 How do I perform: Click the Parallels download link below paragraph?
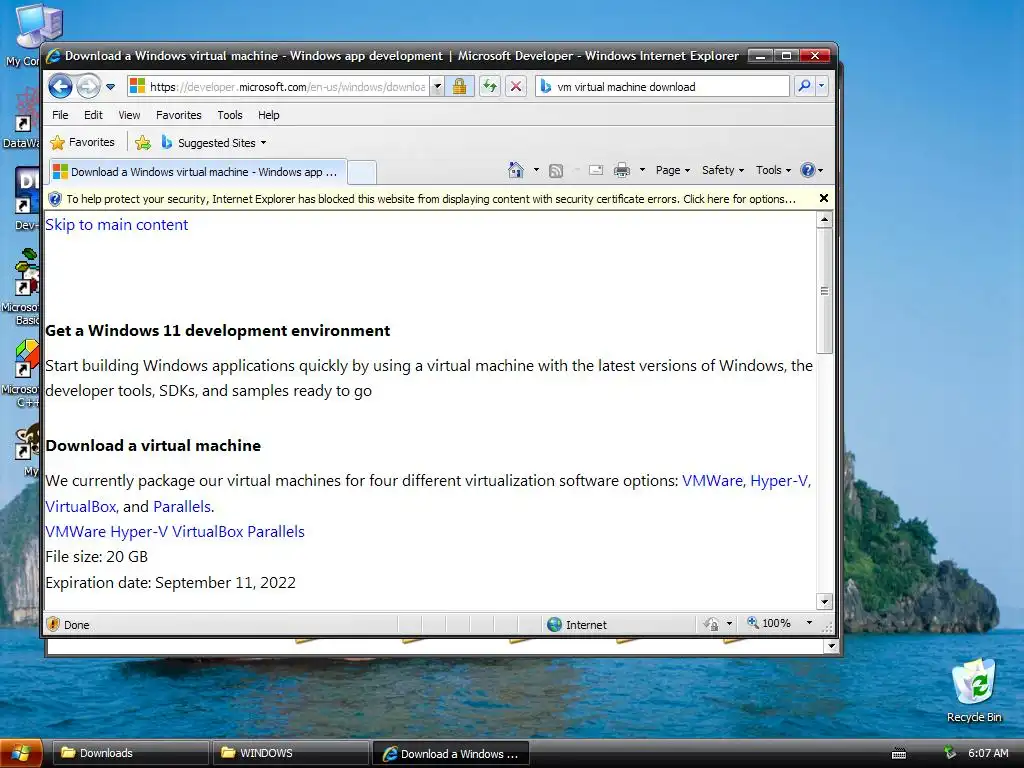pos(276,532)
